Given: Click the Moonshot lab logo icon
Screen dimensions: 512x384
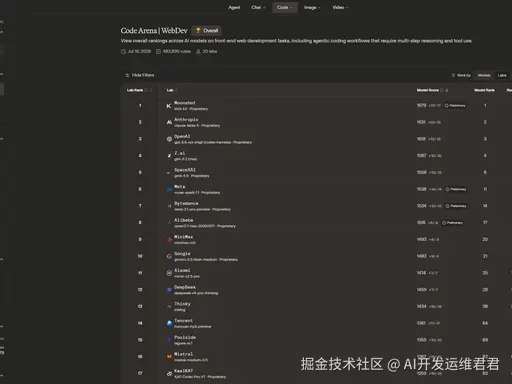Looking at the screenshot, I should point(169,106).
